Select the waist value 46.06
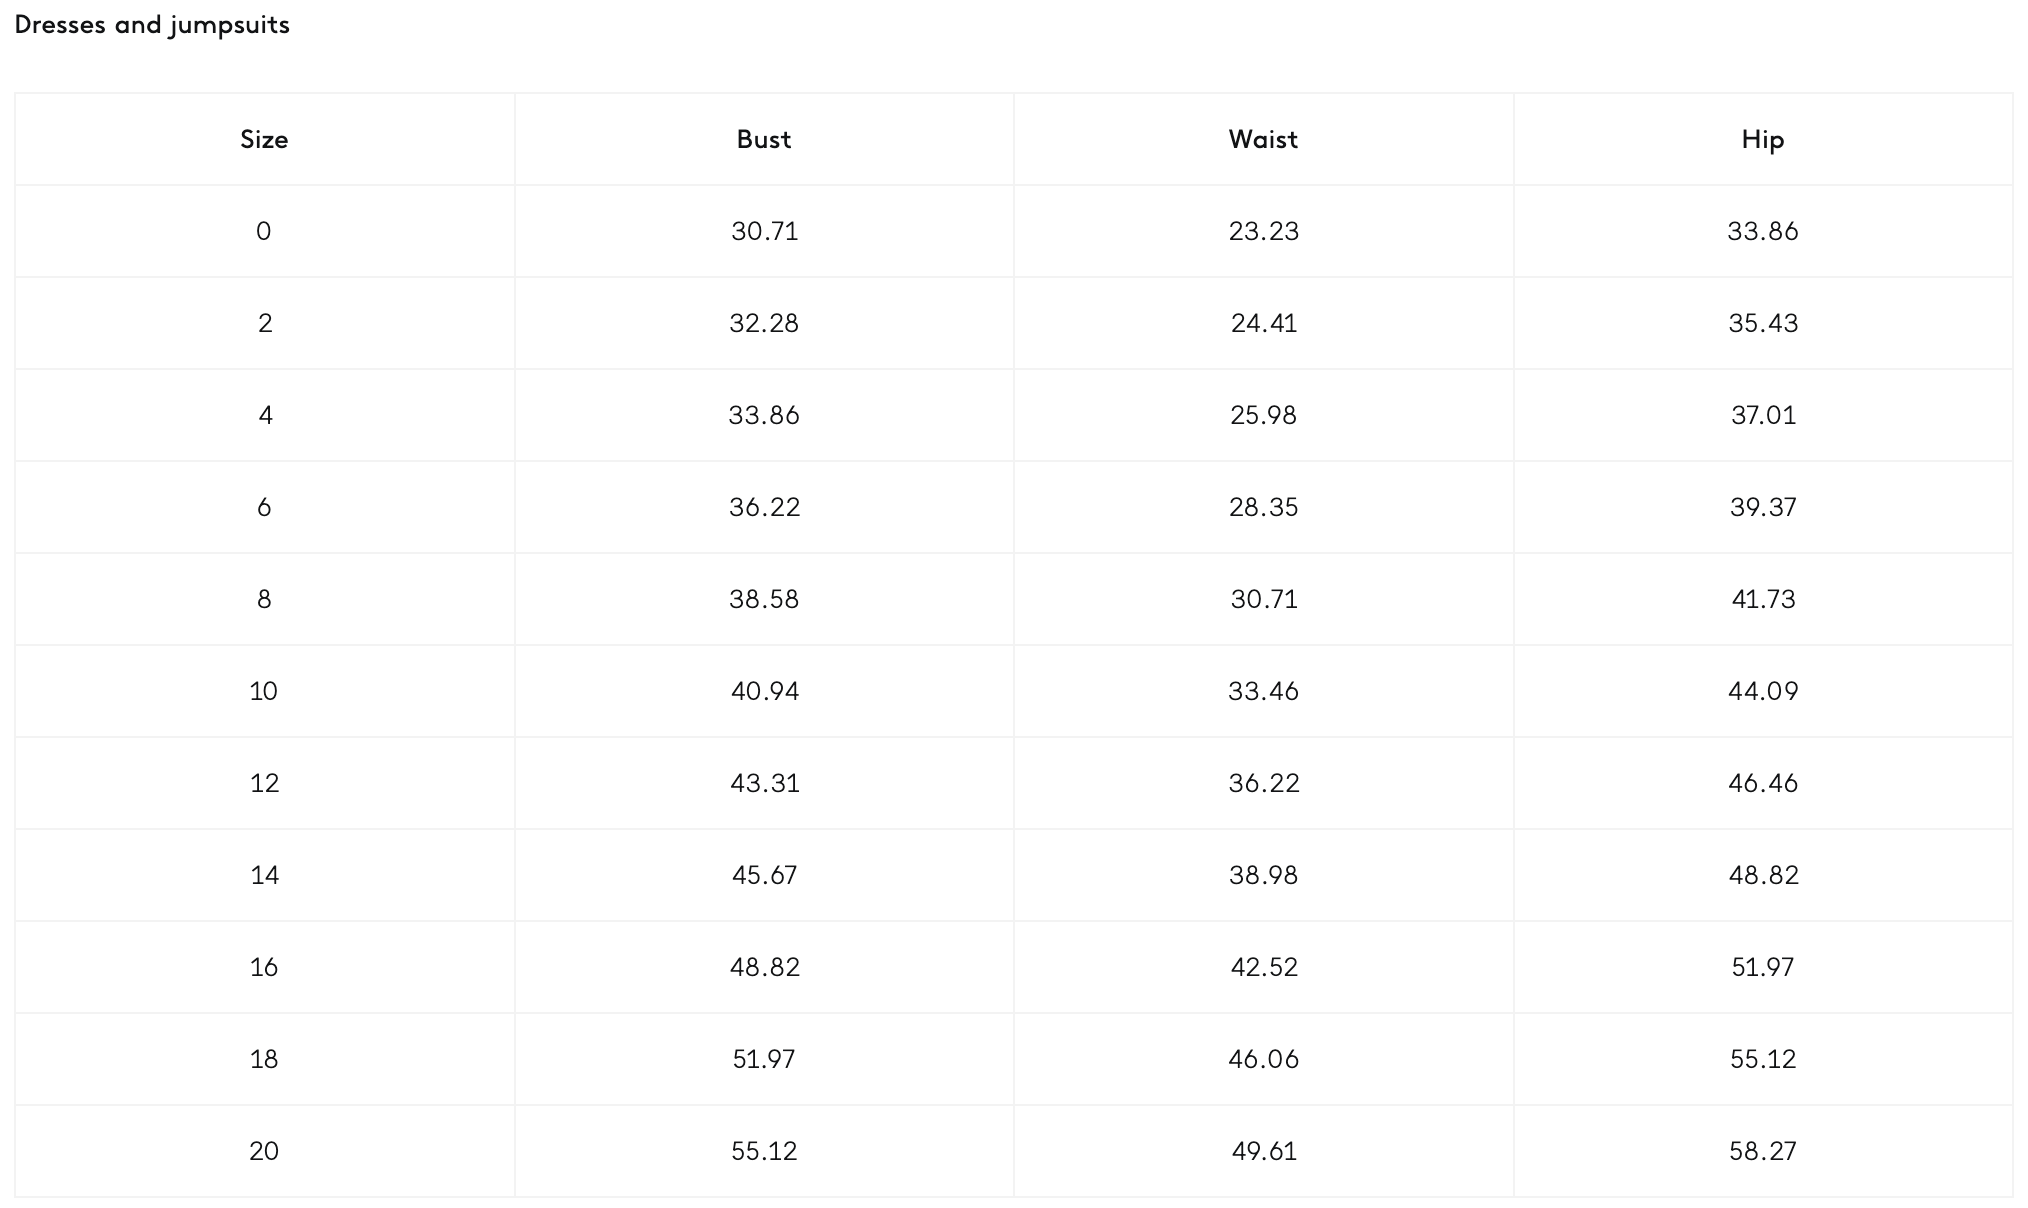The image size is (2028, 1208). tap(1263, 1059)
